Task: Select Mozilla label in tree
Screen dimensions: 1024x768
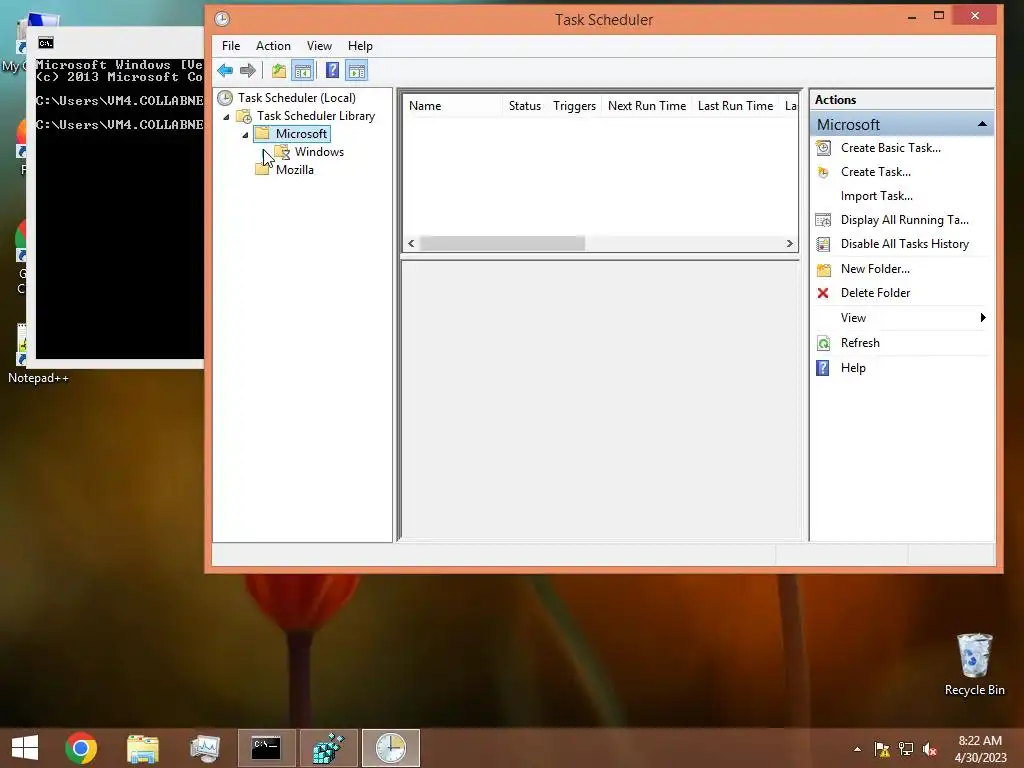Action: [x=295, y=170]
